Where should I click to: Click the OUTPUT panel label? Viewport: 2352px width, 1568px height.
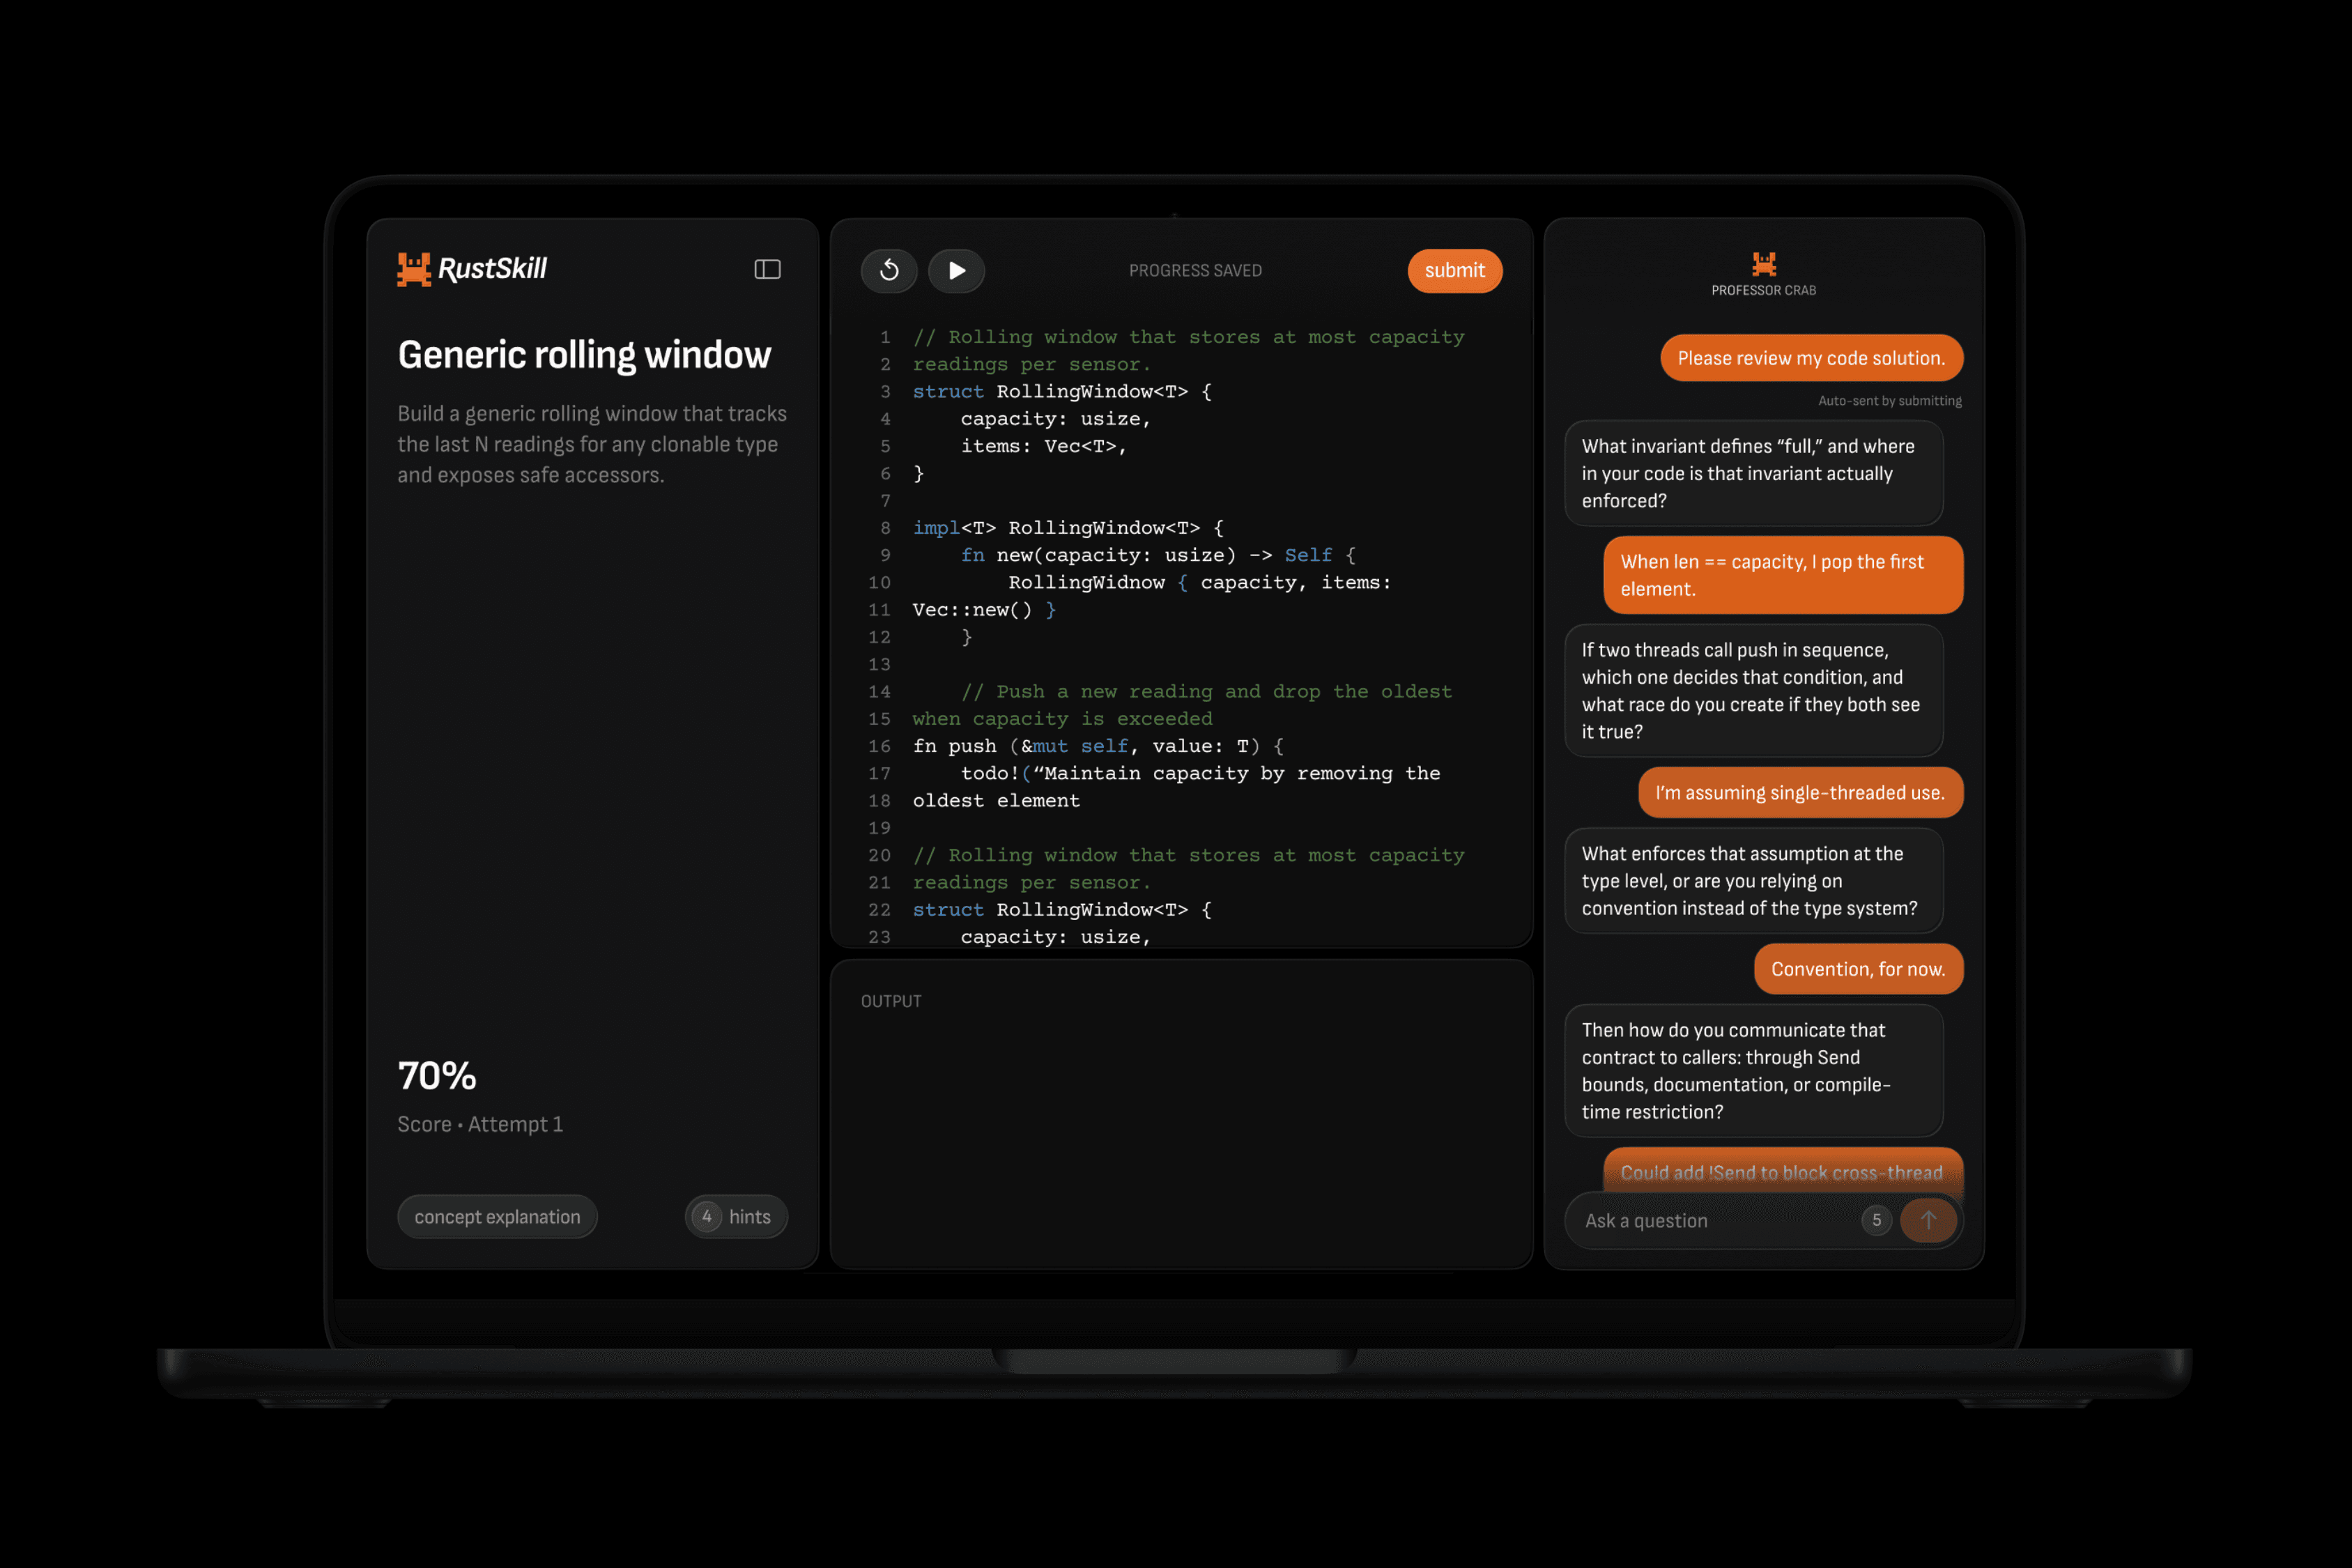tap(891, 1001)
